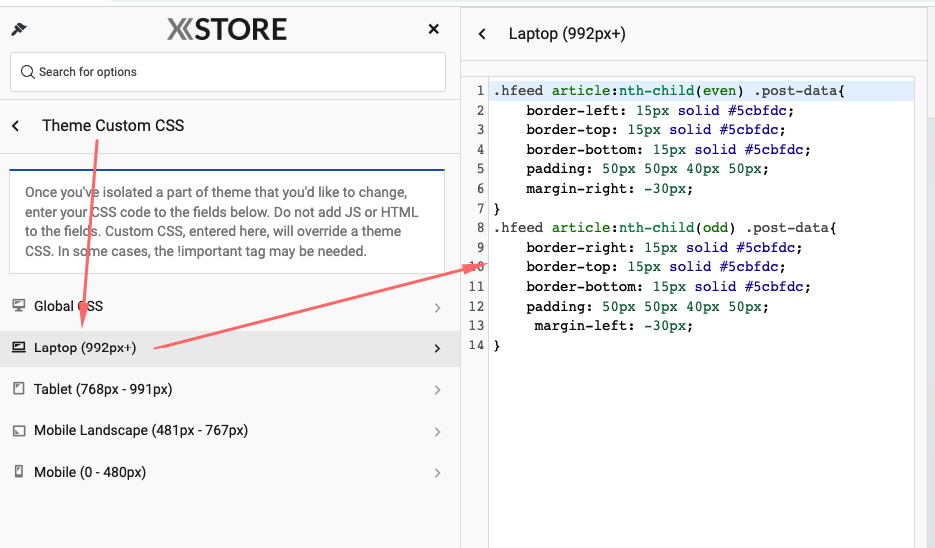Click closing brace on line 14
935x548 pixels.
497,345
